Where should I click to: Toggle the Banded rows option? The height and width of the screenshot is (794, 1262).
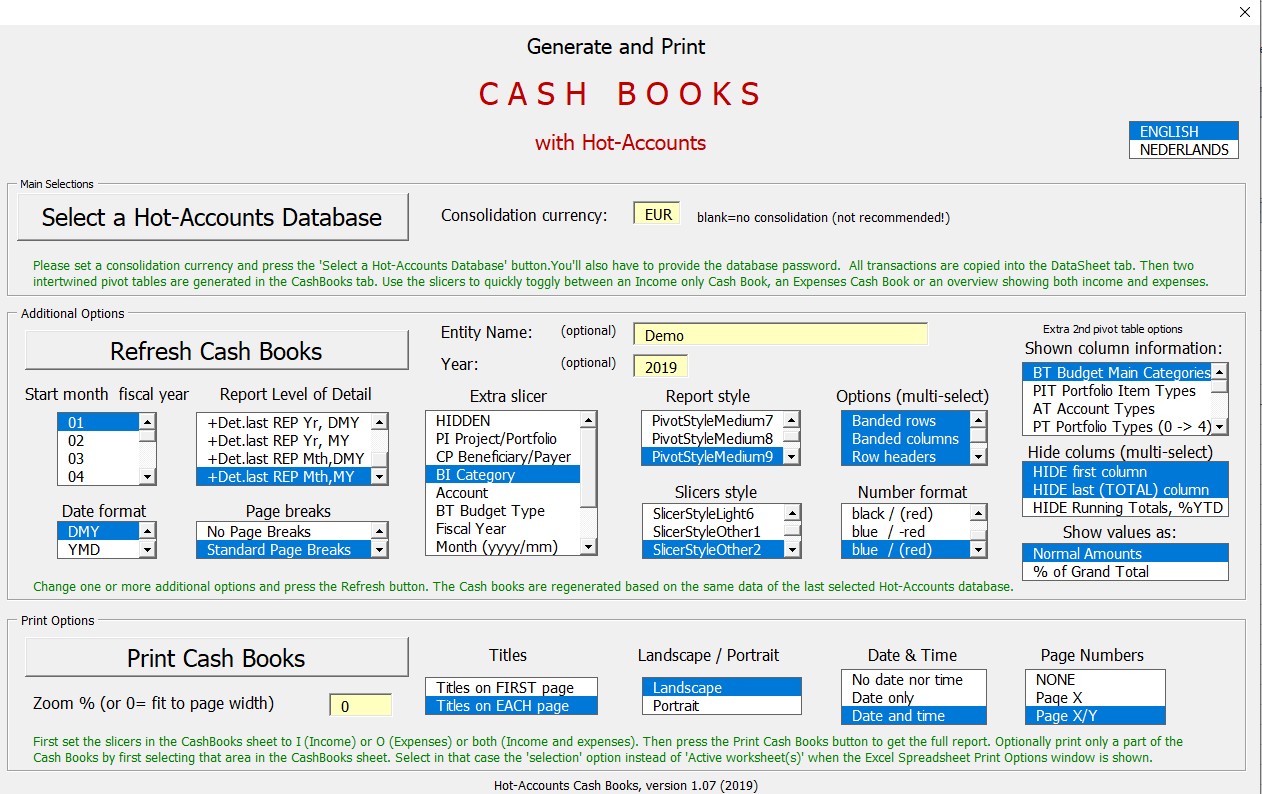coord(906,421)
